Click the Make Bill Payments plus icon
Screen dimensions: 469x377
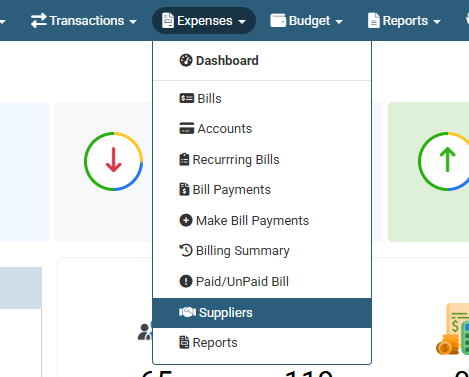coord(186,220)
